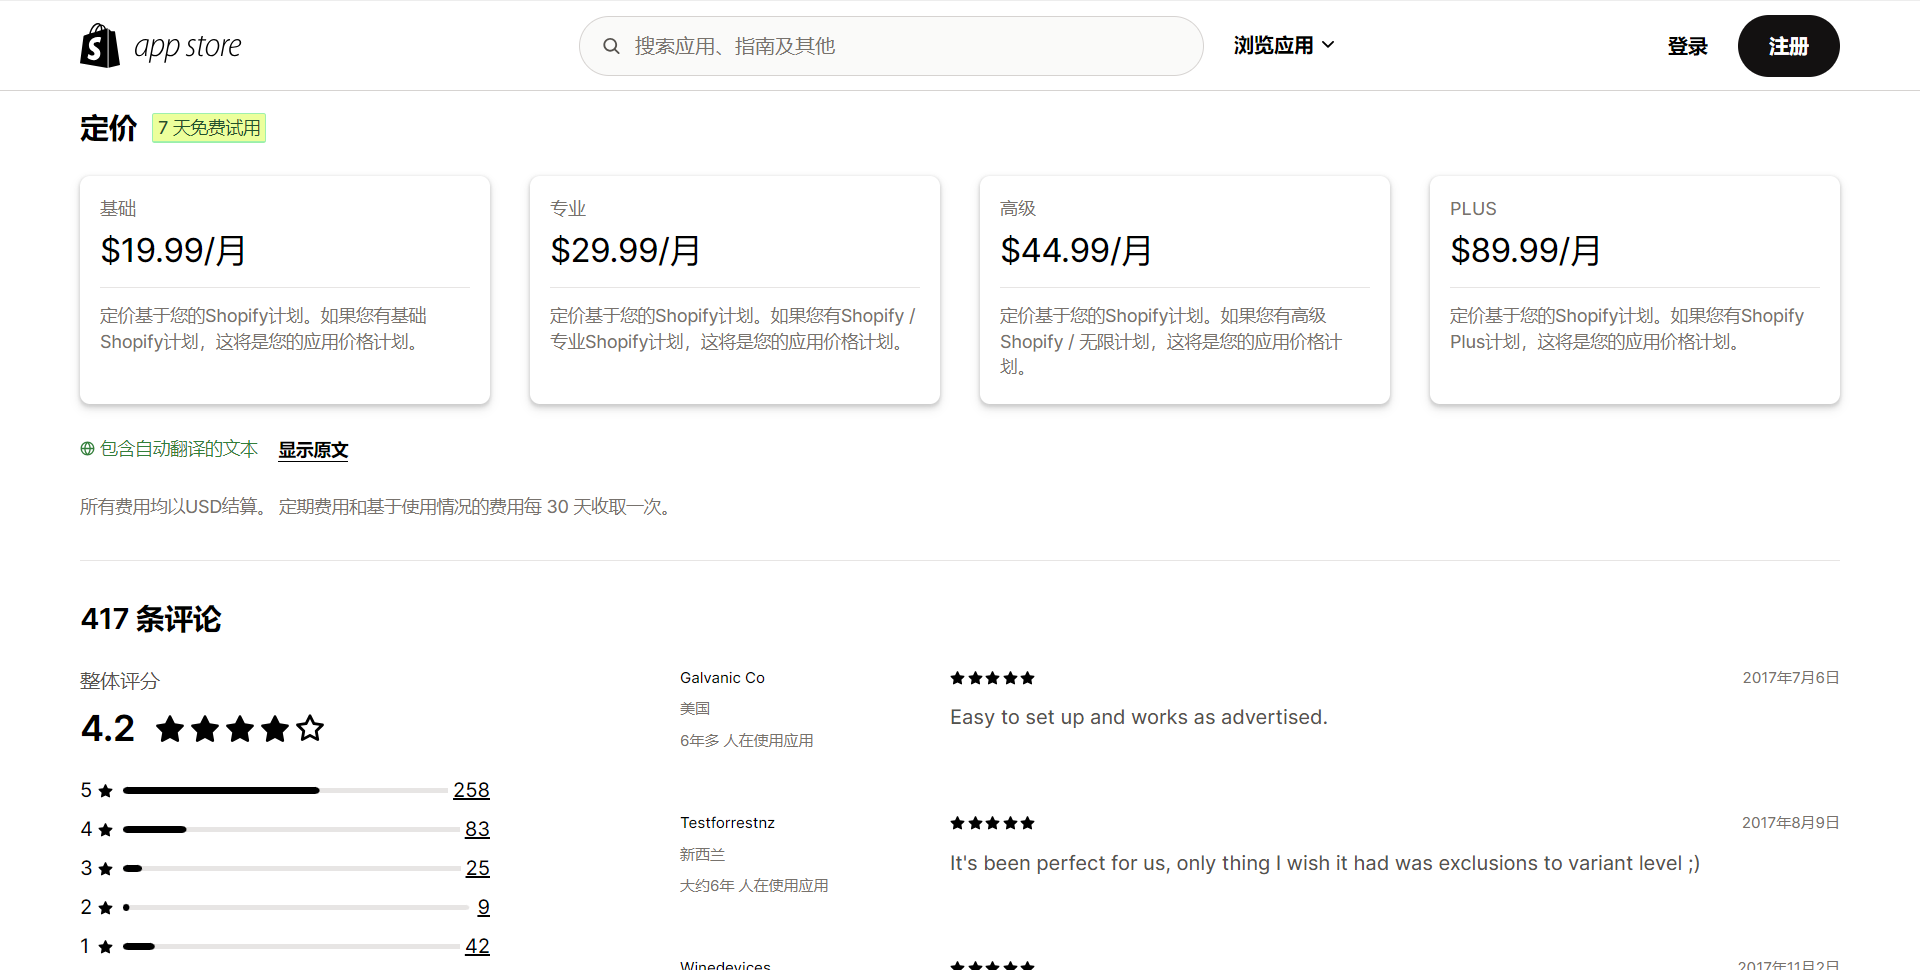
Task: Select the 专业 $29.99 pricing card
Action: pyautogui.click(x=734, y=290)
